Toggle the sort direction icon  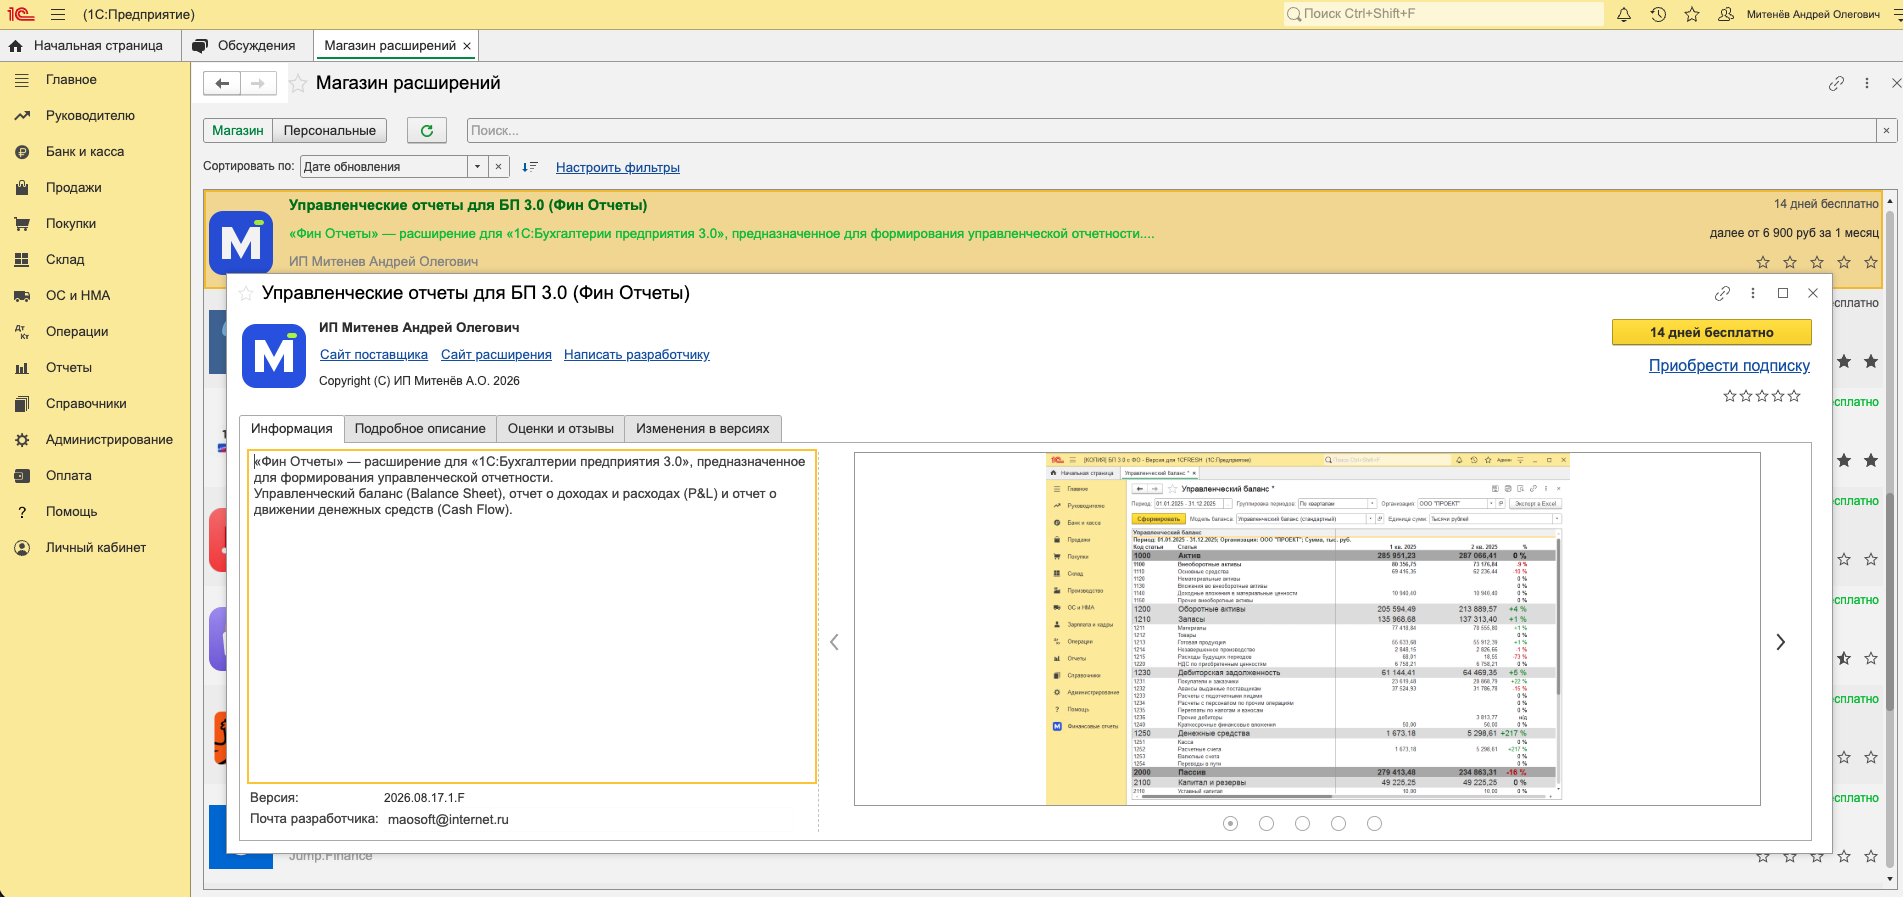coord(530,167)
